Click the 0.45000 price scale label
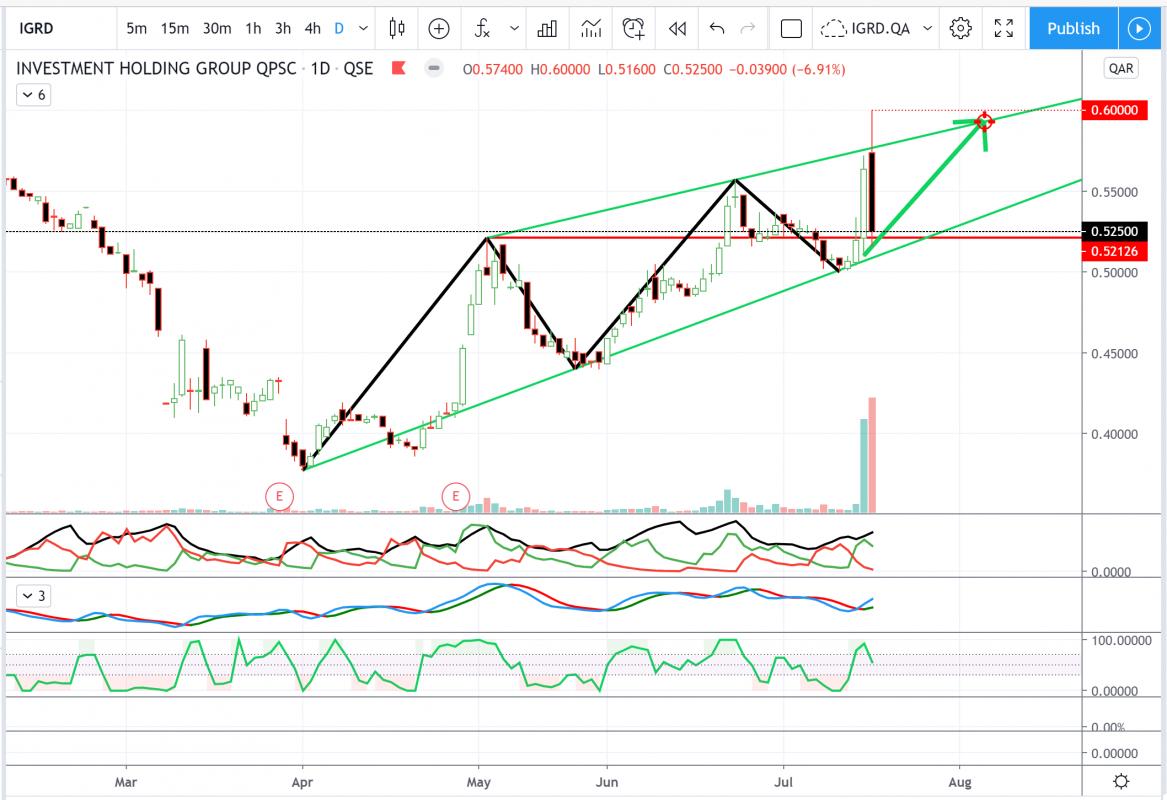 point(1114,353)
